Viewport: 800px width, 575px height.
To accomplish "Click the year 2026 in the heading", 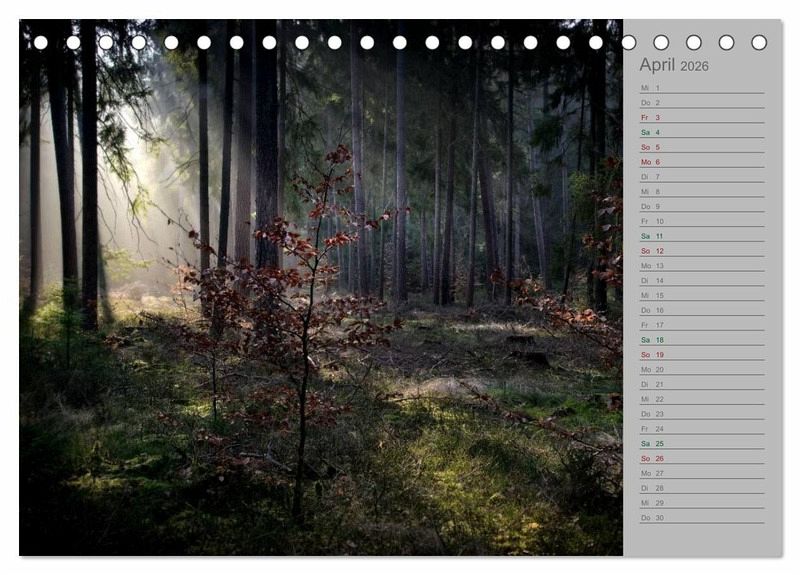I will coord(694,67).
